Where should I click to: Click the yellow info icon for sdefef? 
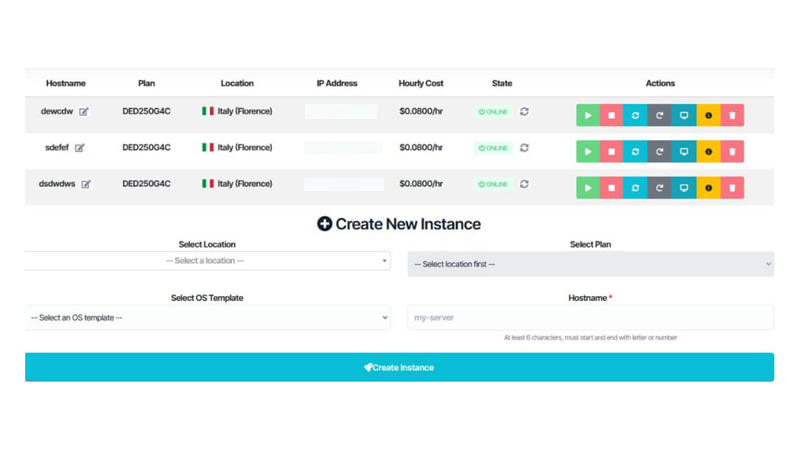tap(708, 152)
